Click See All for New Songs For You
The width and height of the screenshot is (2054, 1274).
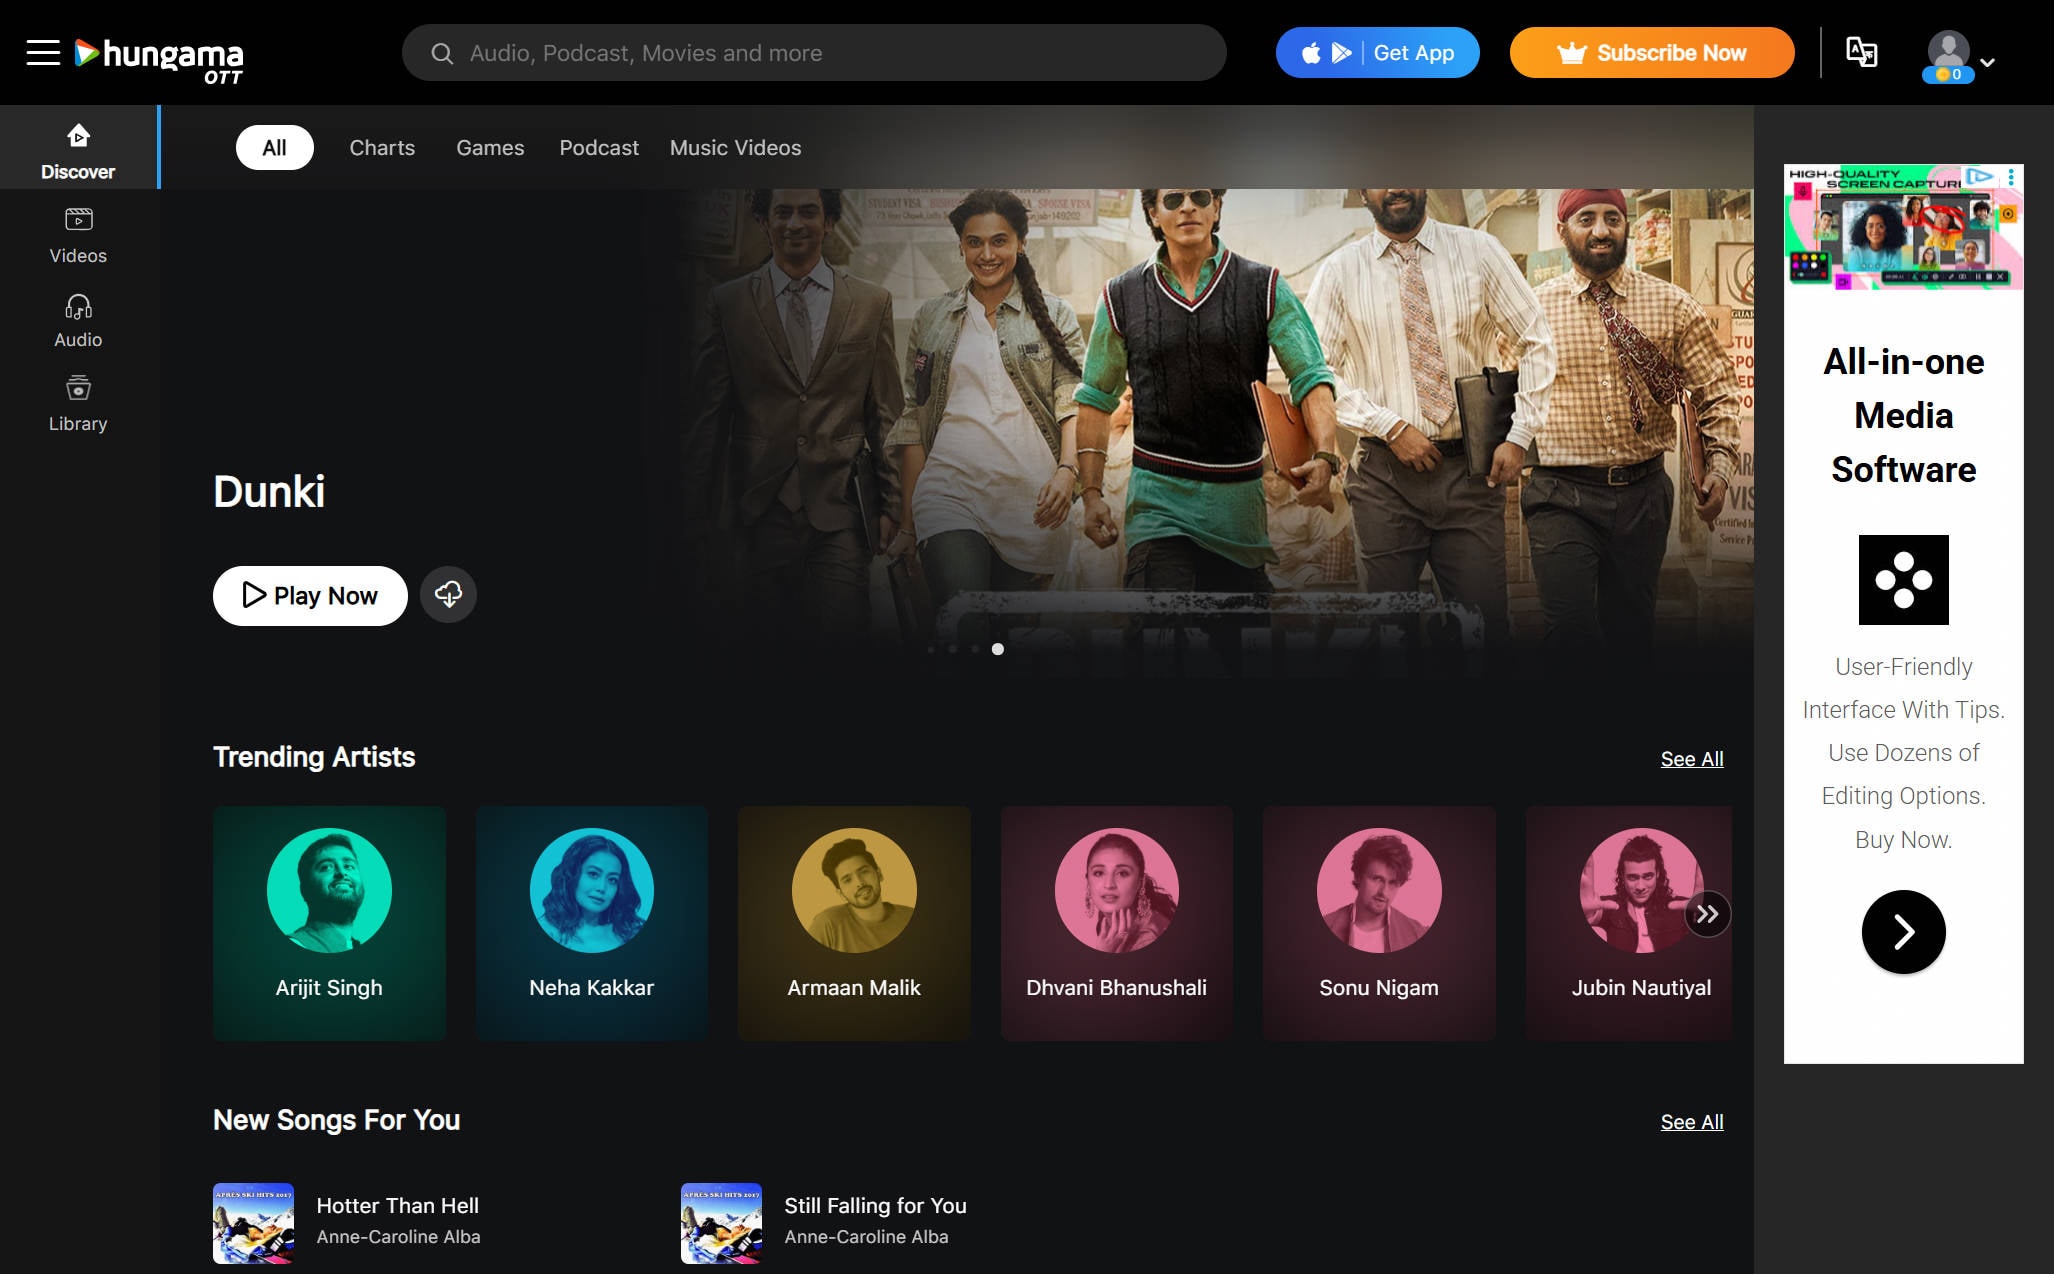coord(1692,1122)
